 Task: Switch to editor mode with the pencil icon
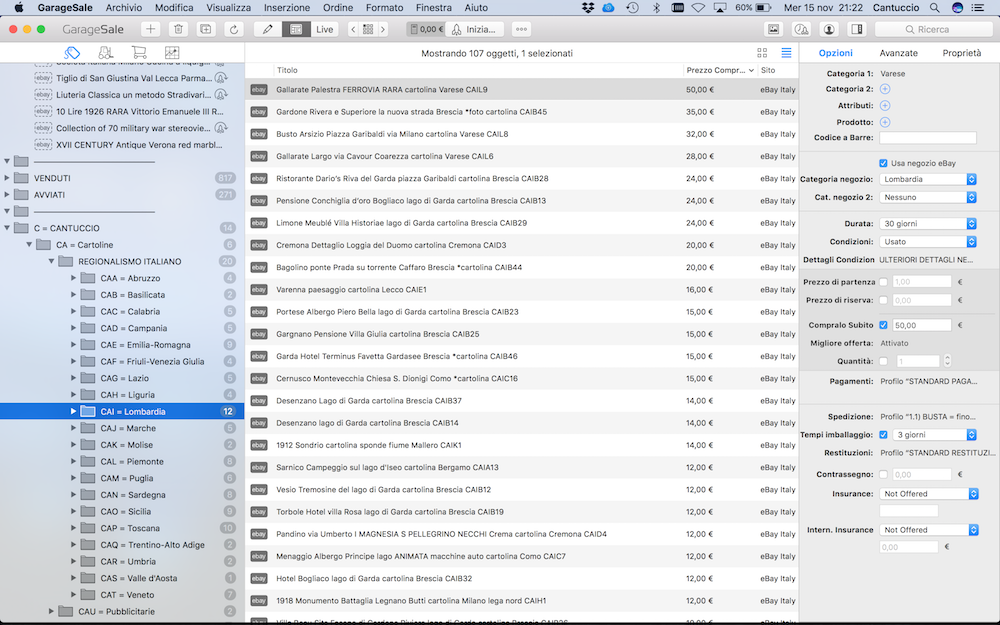268,29
